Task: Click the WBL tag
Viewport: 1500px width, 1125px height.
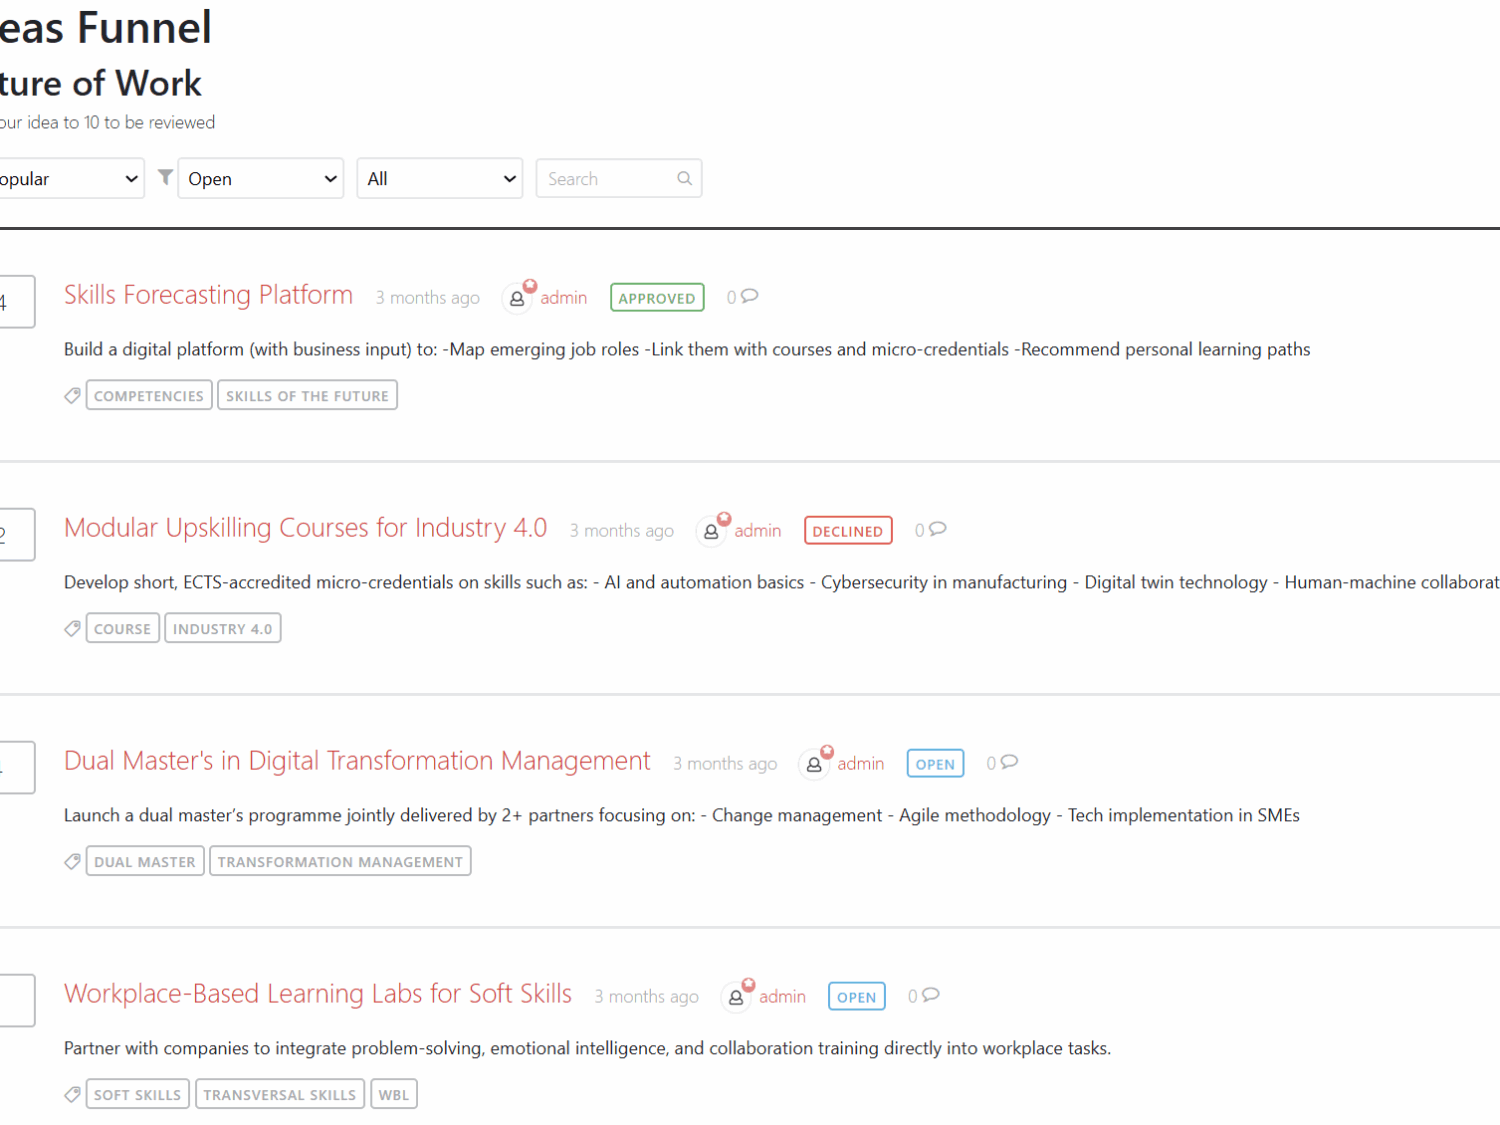Action: click(393, 1095)
